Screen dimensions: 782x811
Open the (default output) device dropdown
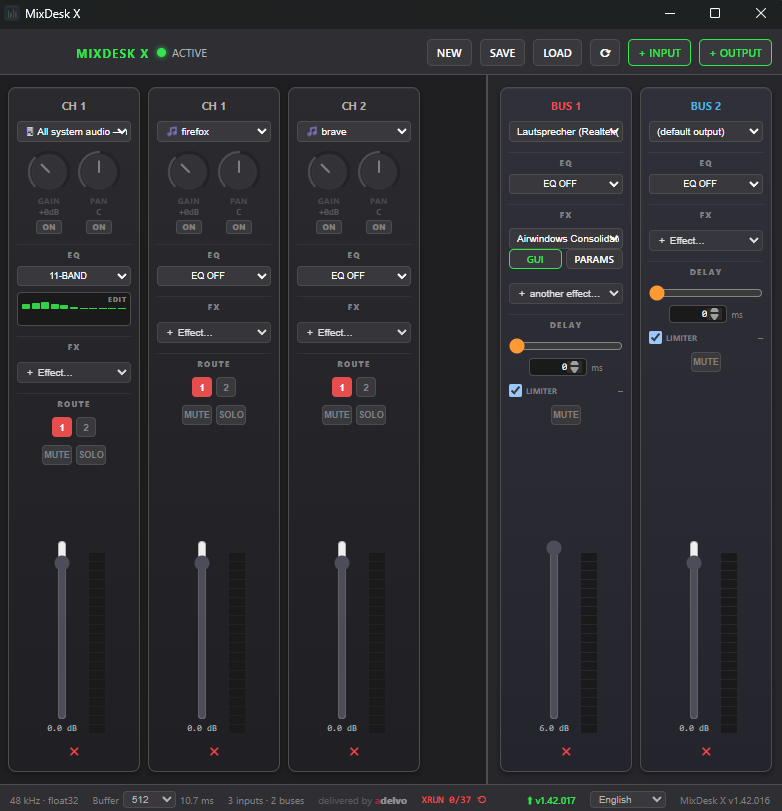pyautogui.click(x=706, y=131)
